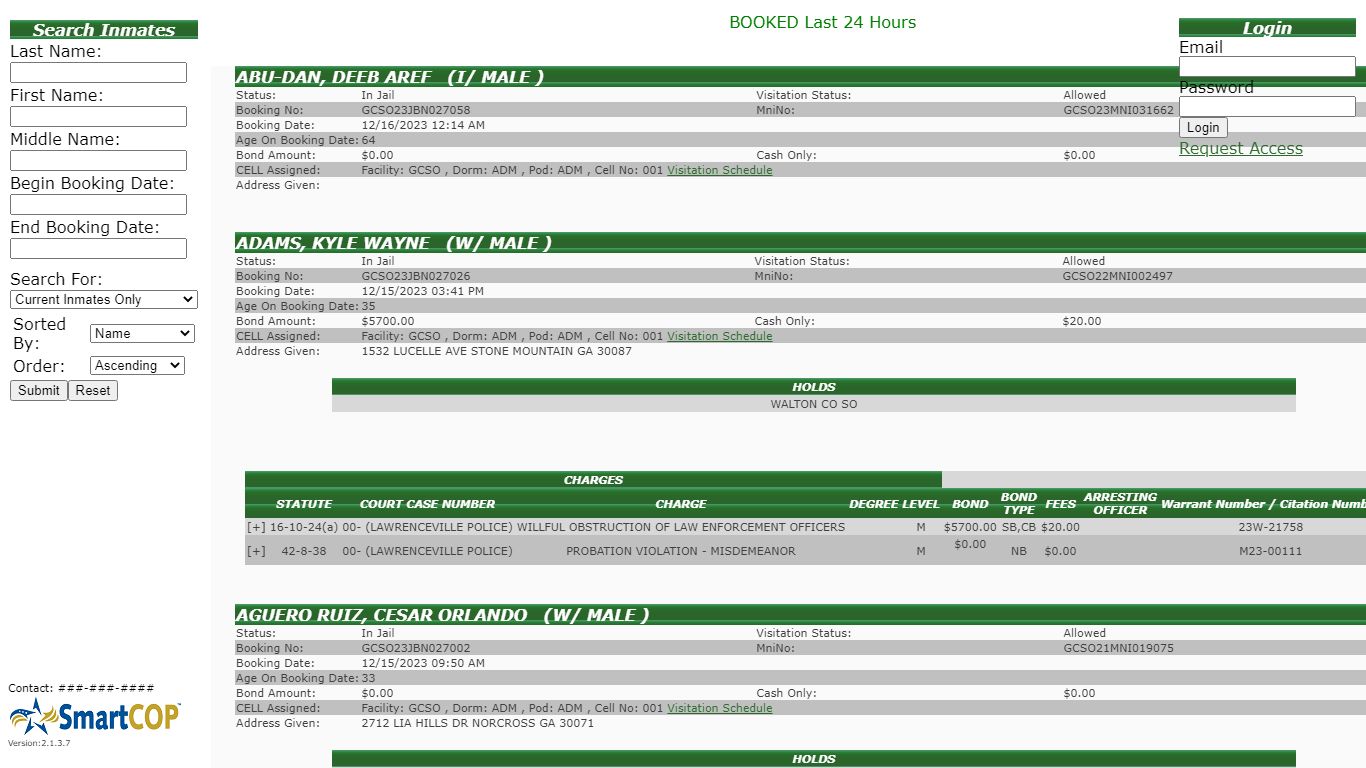Click booking number GCSO23JBN027026
The width and height of the screenshot is (1366, 768).
pyautogui.click(x=416, y=276)
